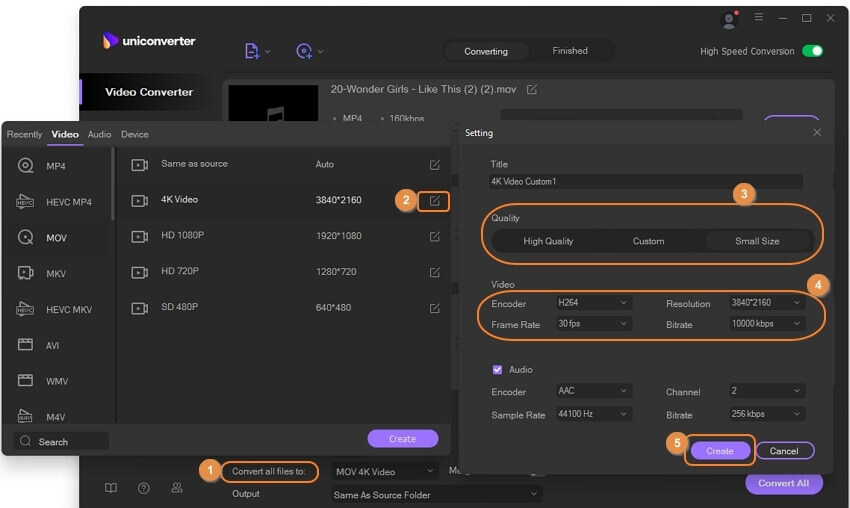The height and width of the screenshot is (508, 850).
Task: Click Cancel in the Setting dialog
Action: click(x=784, y=451)
